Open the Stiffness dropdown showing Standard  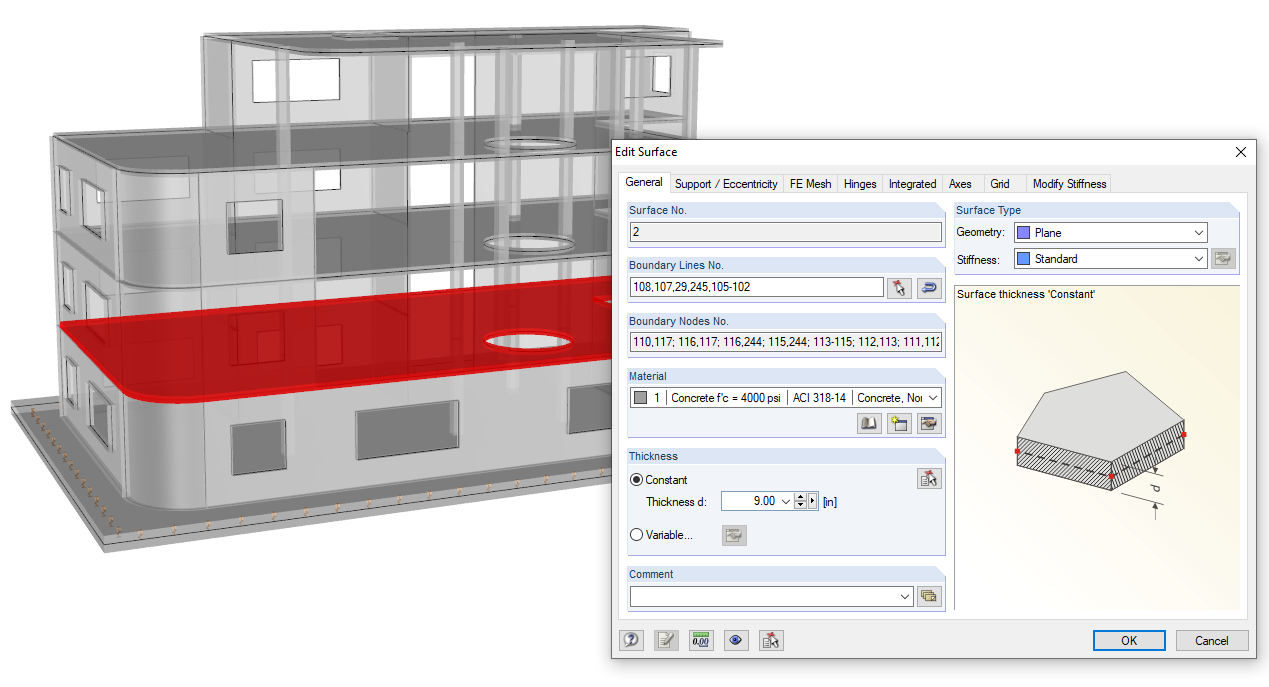tap(1200, 258)
